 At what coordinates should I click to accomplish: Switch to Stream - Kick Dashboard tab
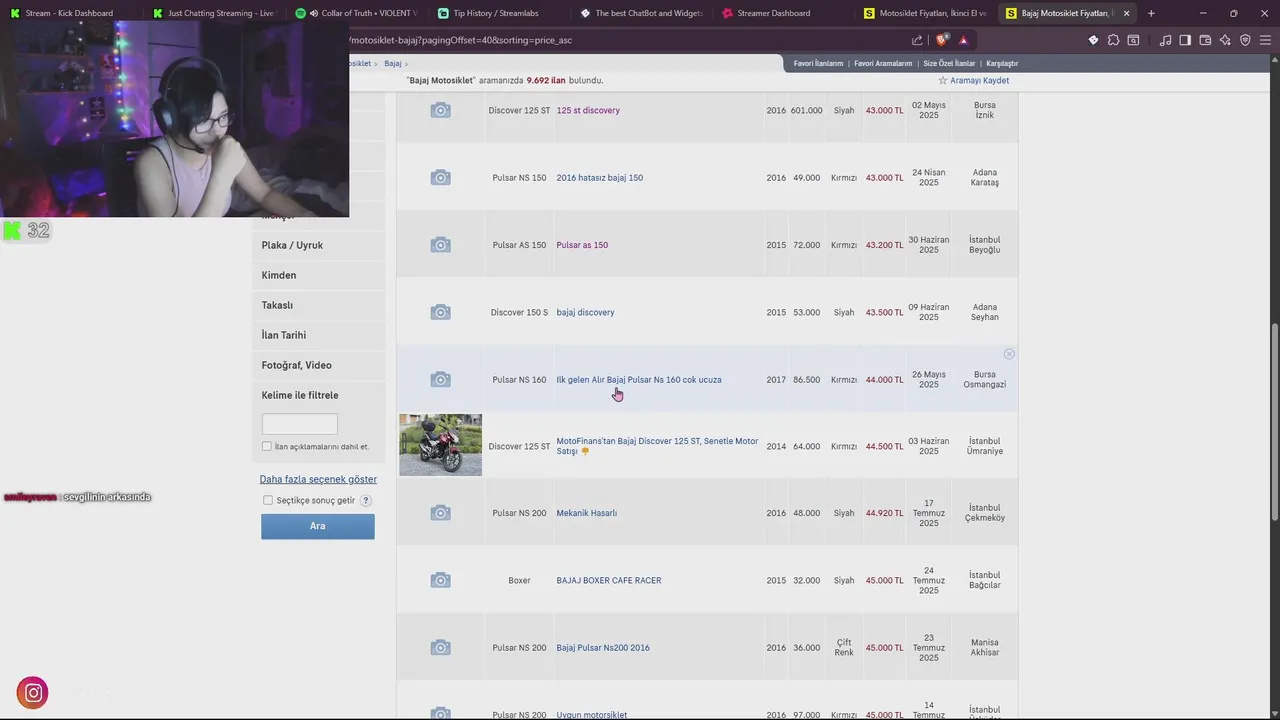coord(70,13)
